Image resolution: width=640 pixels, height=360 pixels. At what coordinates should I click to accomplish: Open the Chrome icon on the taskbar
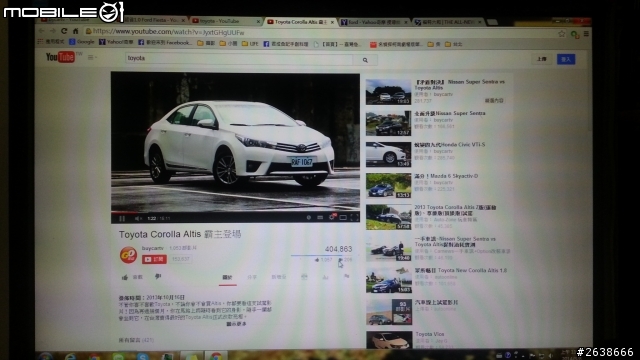point(216,356)
